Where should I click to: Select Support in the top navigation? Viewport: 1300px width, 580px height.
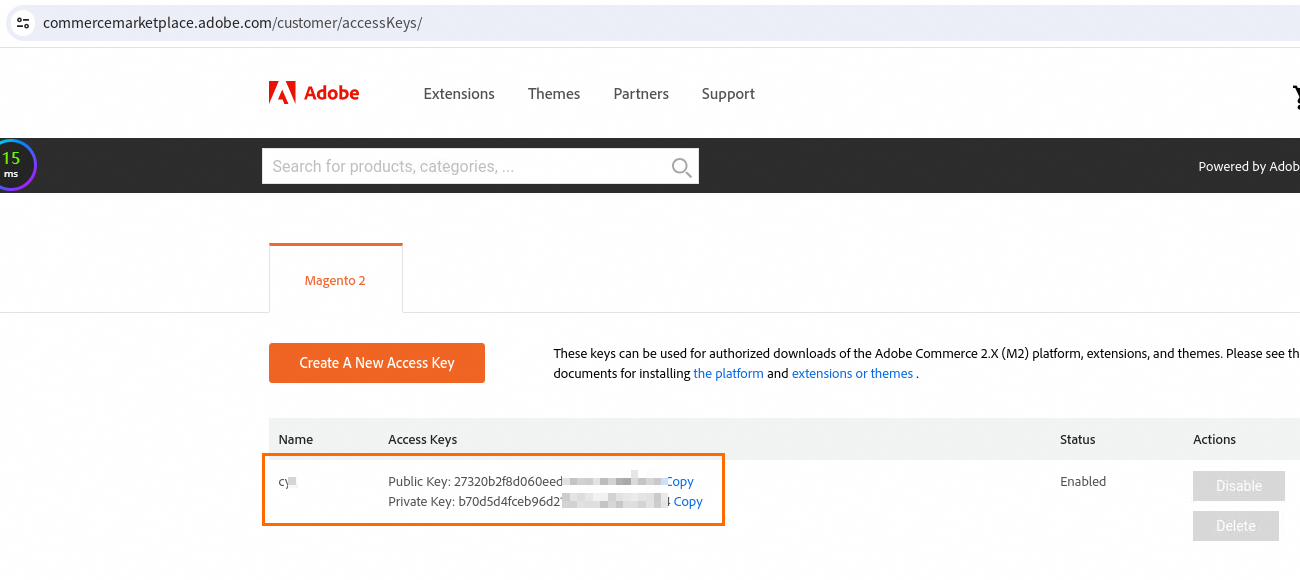[x=728, y=94]
